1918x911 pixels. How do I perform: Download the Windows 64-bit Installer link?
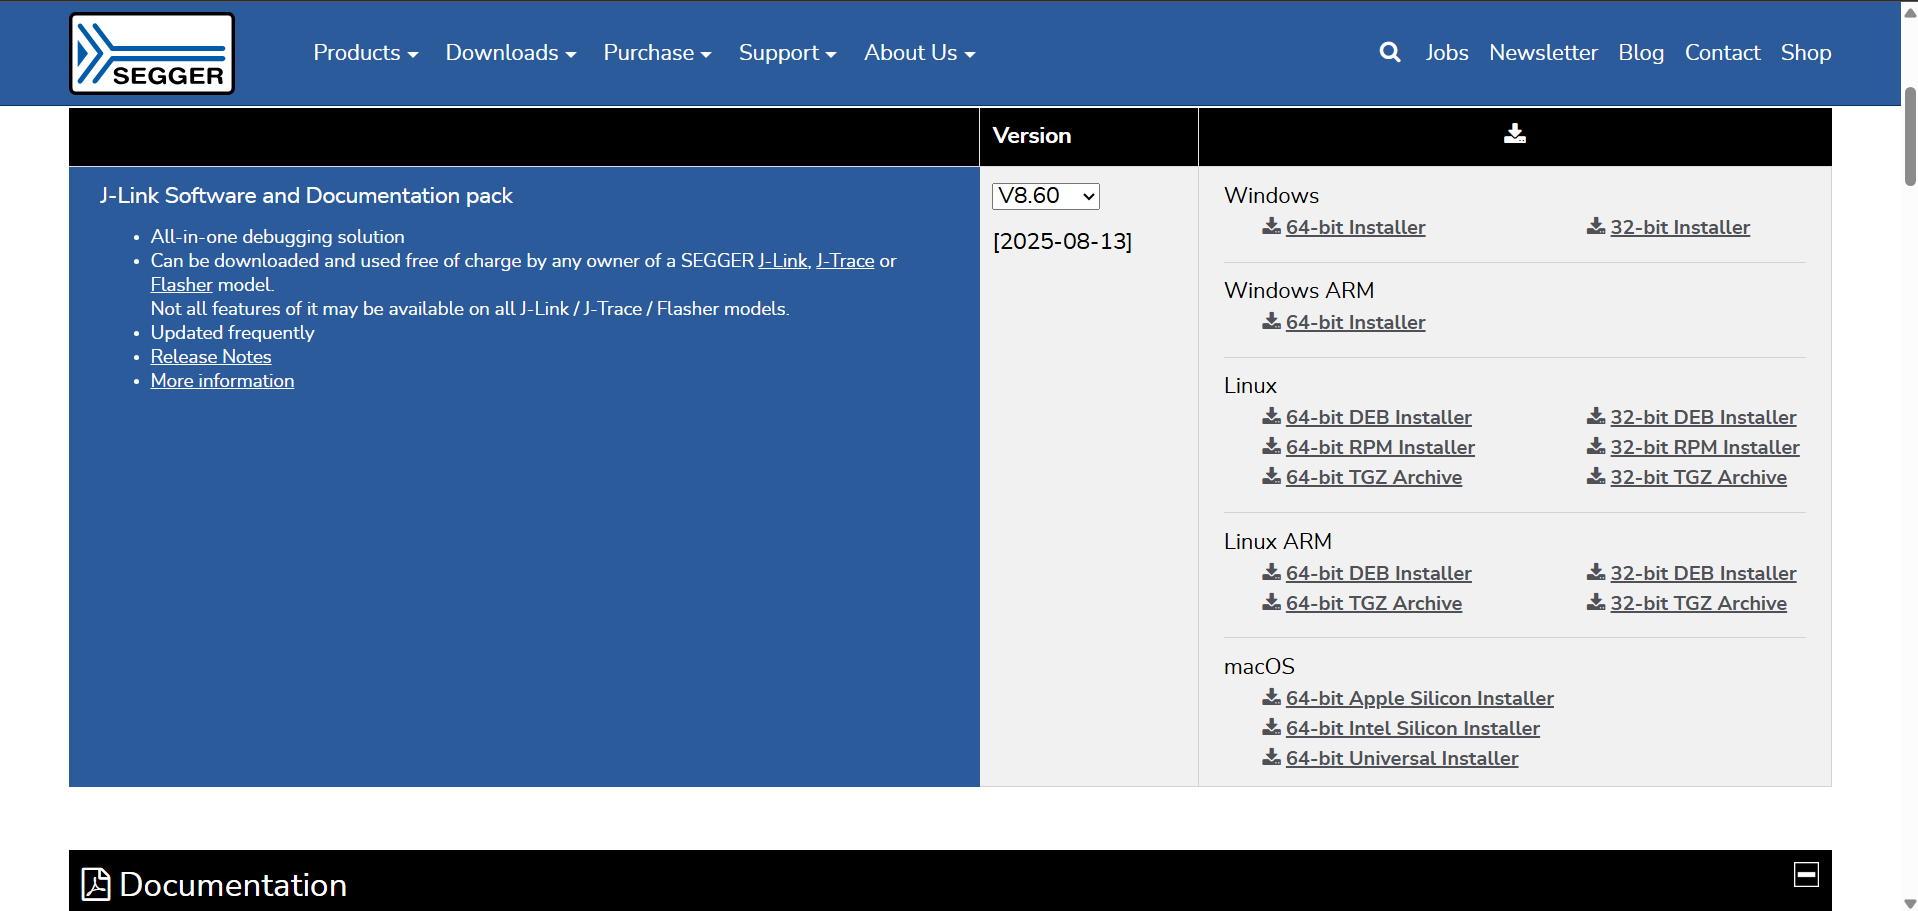1355,227
